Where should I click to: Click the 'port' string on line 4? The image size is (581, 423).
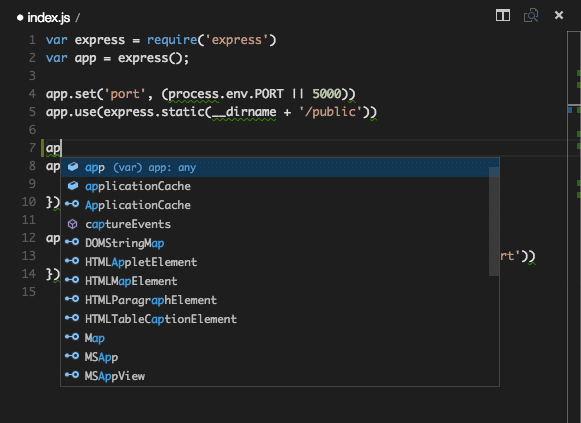pos(125,94)
